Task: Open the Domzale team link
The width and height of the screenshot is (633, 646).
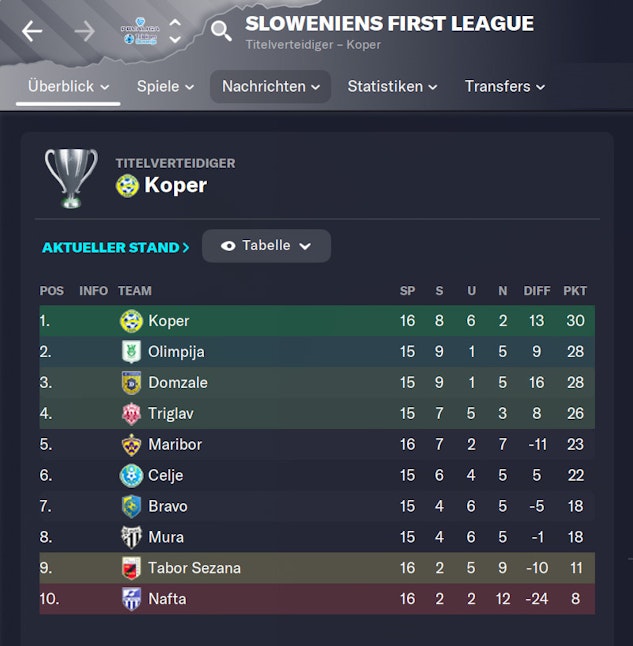Action: pos(178,383)
